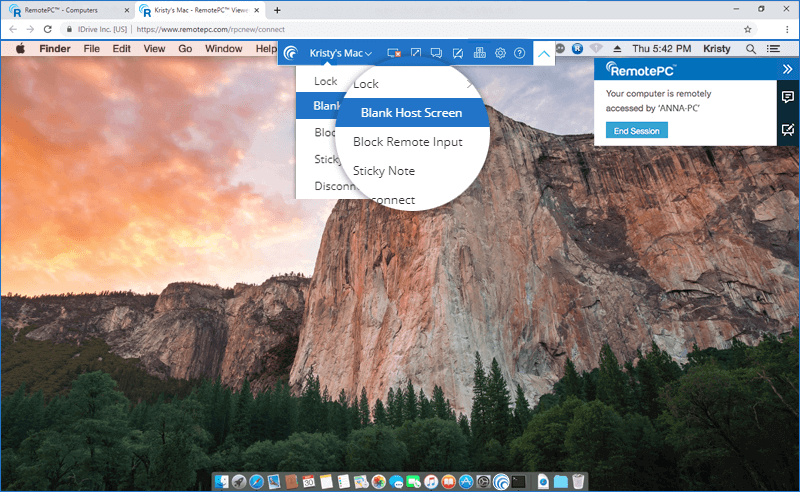Launch Terminal from the Dock
Viewport: 800px width, 492px height.
point(519,481)
